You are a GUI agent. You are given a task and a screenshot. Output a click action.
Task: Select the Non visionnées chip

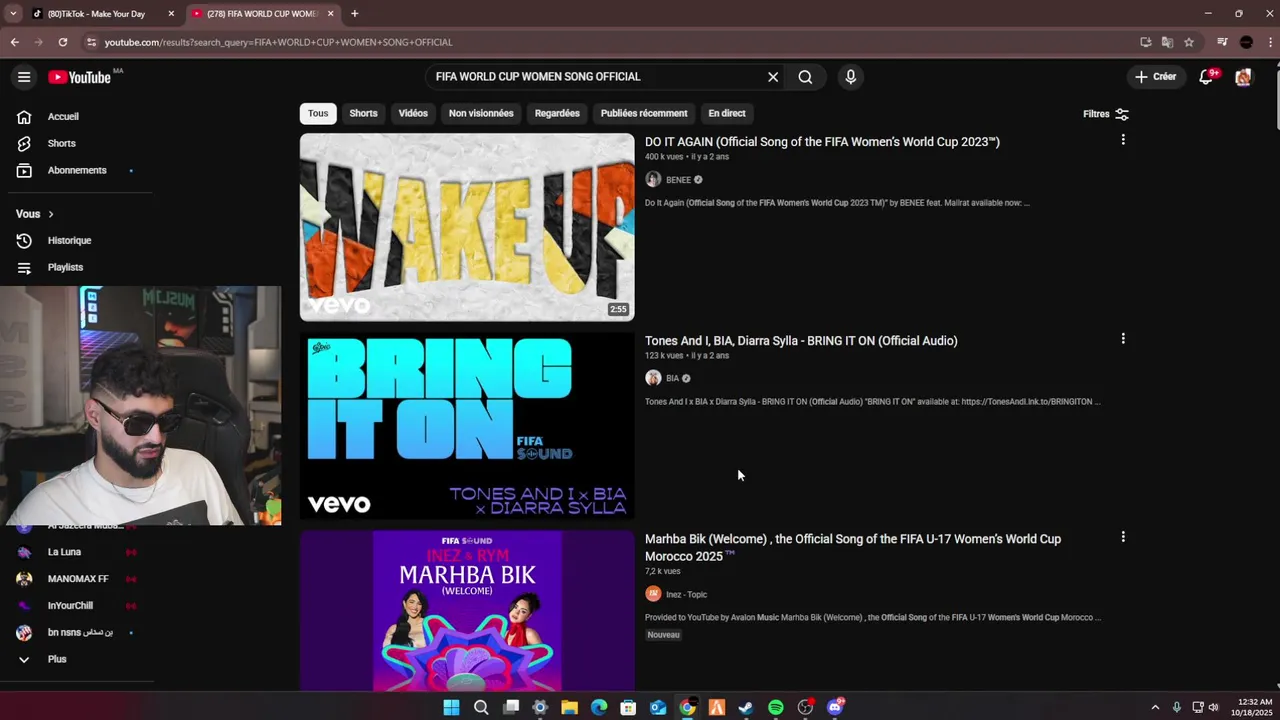481,113
